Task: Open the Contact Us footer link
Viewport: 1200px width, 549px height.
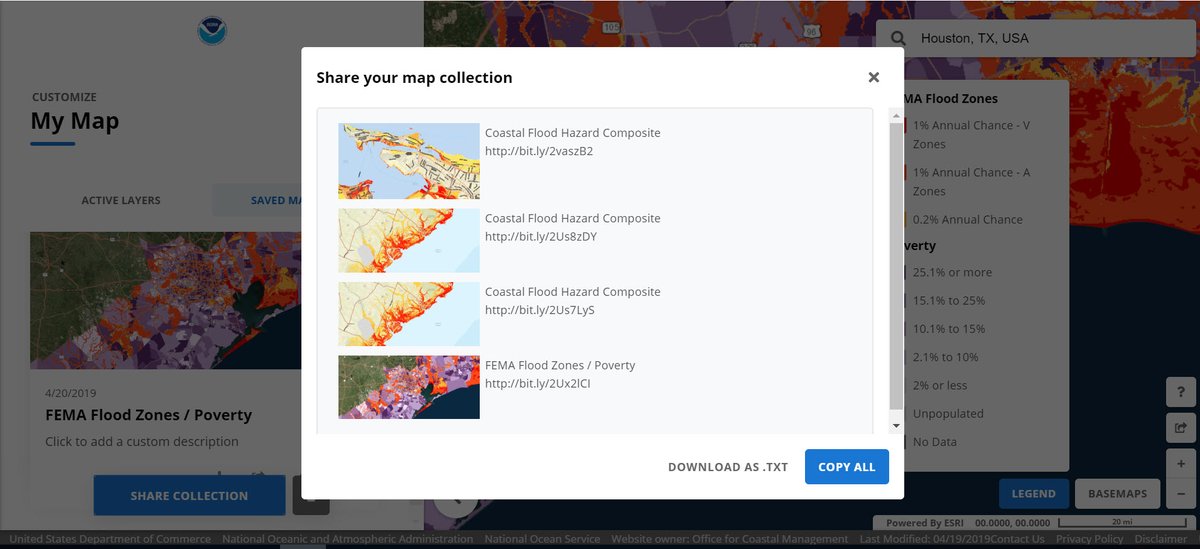Action: (x=1018, y=539)
